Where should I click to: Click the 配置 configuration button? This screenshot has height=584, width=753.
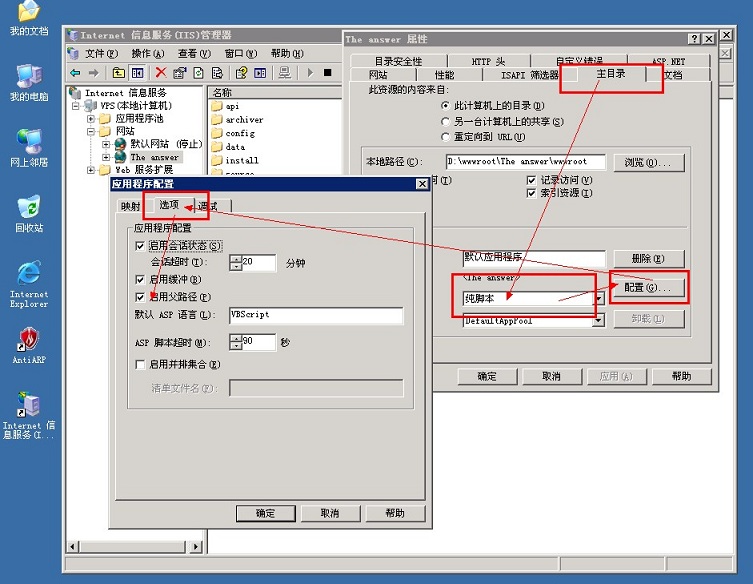point(649,288)
